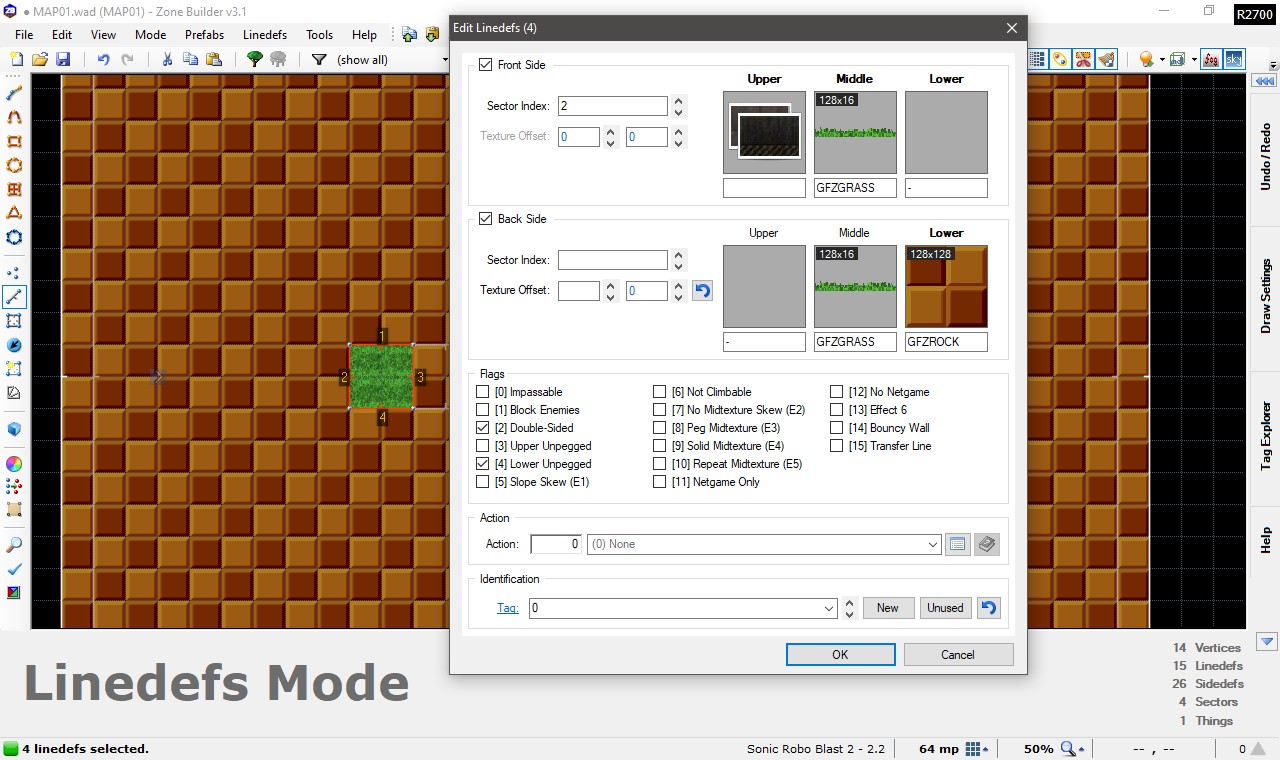Click the New tag button

(888, 608)
